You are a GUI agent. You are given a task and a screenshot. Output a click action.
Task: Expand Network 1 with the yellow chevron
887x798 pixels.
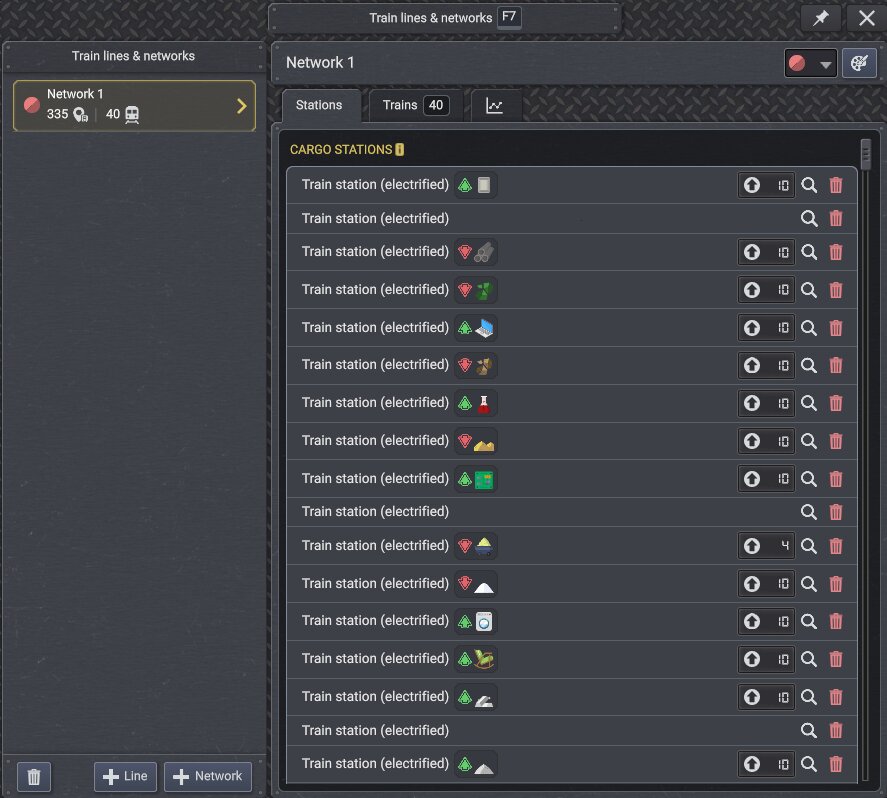tap(242, 106)
